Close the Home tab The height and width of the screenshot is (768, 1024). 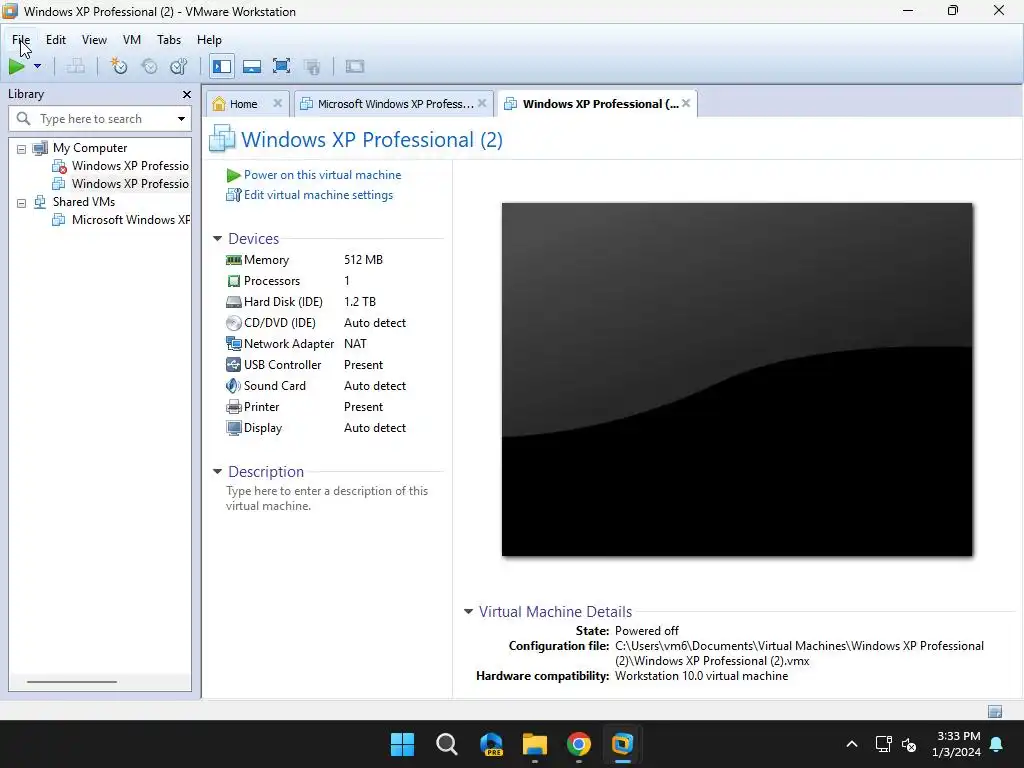(x=278, y=103)
